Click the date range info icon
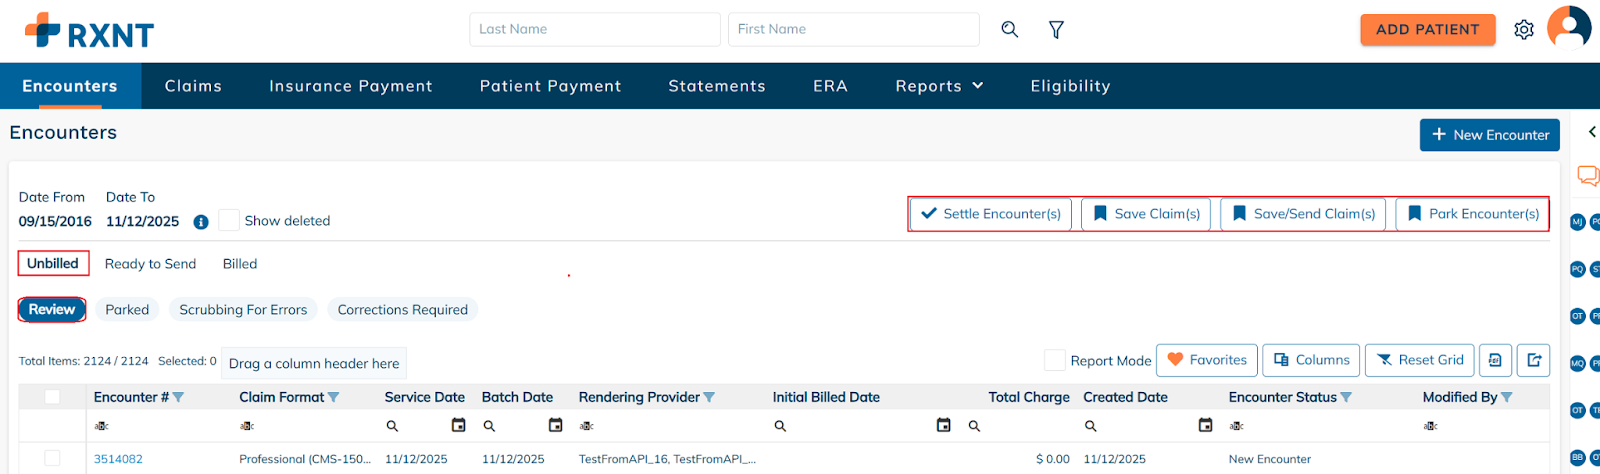The image size is (1600, 474). pyautogui.click(x=201, y=222)
